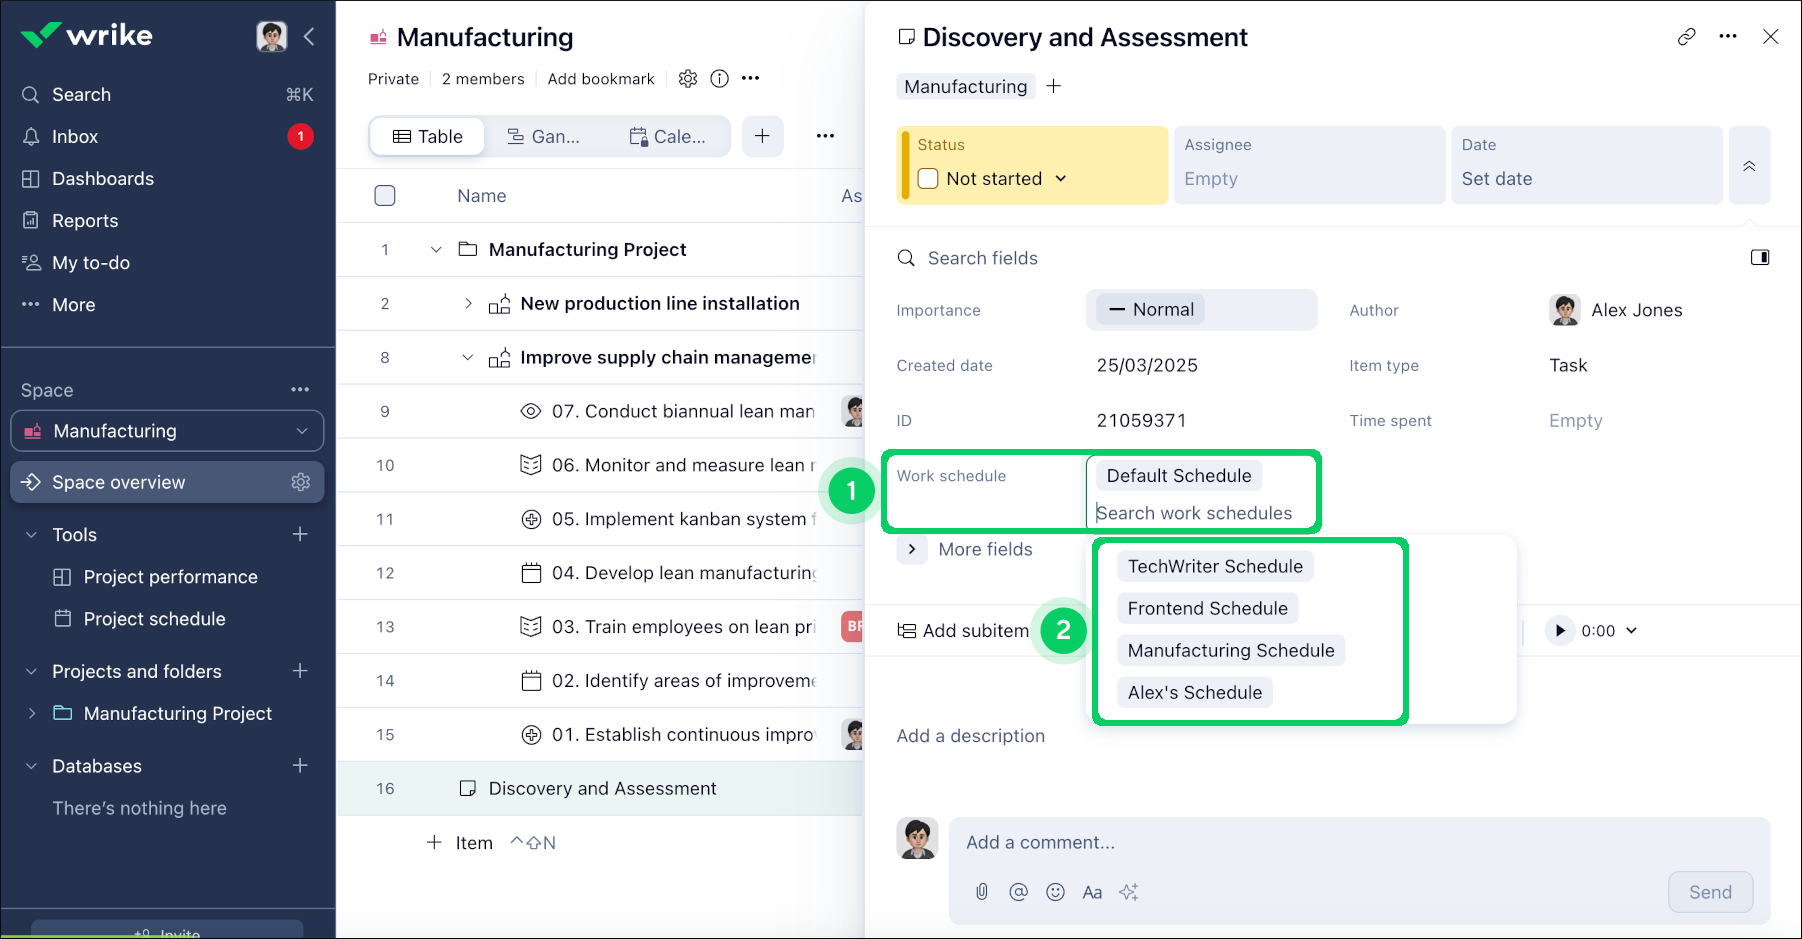Select the attachment paperclip icon in comment toolbar

click(x=981, y=892)
